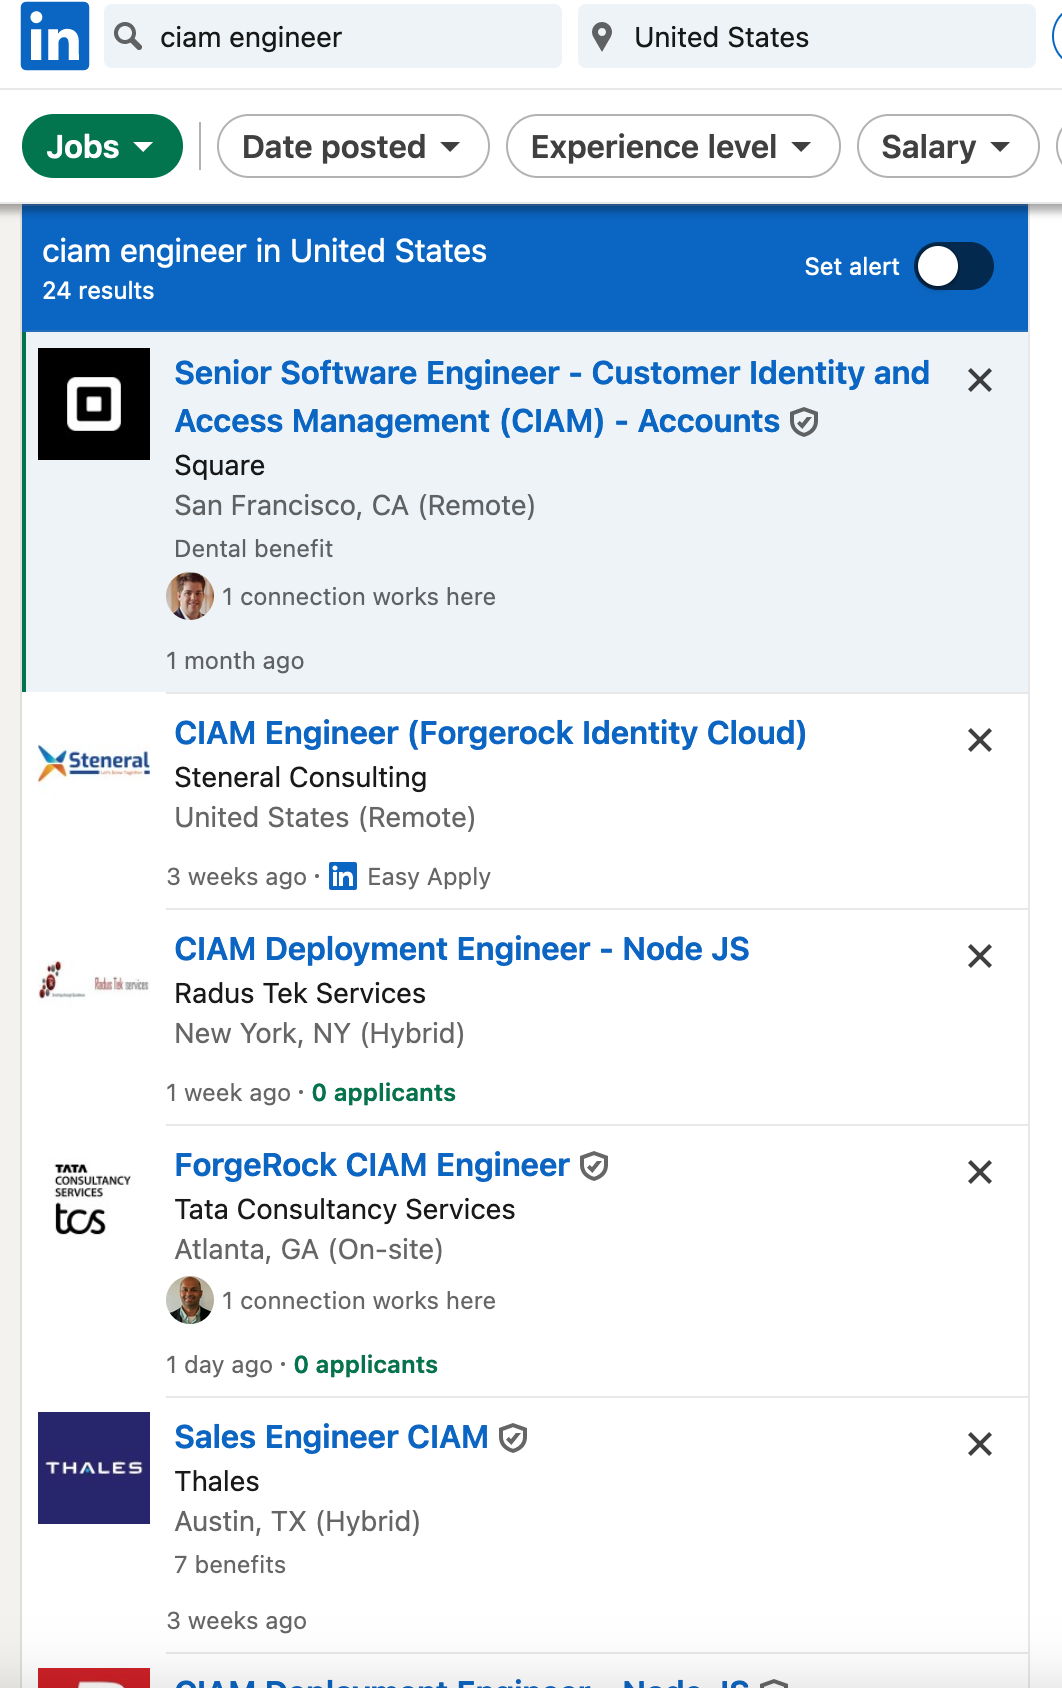Click 'Dental benefit' on Square job
This screenshot has width=1062, height=1688.
point(254,549)
